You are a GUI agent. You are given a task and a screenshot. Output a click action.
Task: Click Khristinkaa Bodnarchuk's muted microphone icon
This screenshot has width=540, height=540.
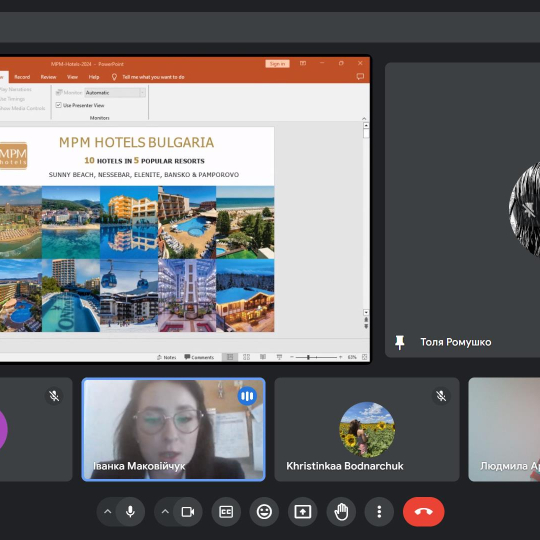click(x=441, y=396)
